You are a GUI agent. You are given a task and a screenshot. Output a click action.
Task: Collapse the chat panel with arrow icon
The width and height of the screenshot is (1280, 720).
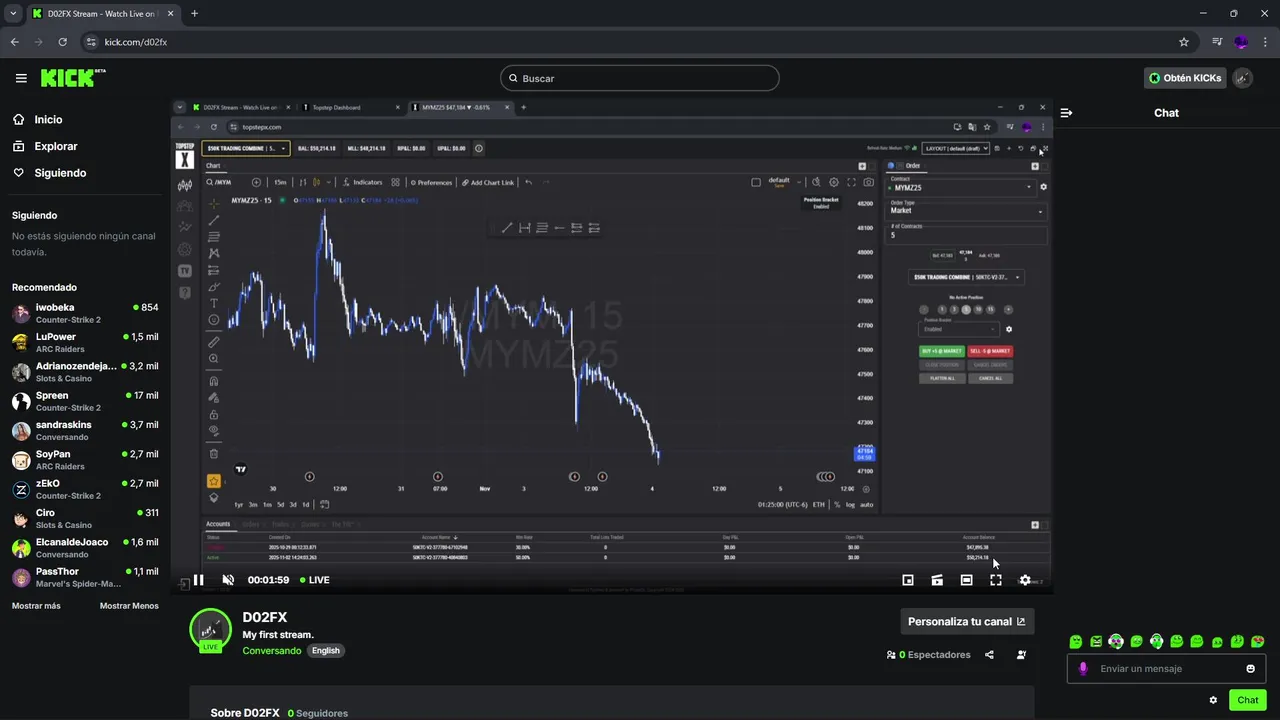(x=1066, y=113)
